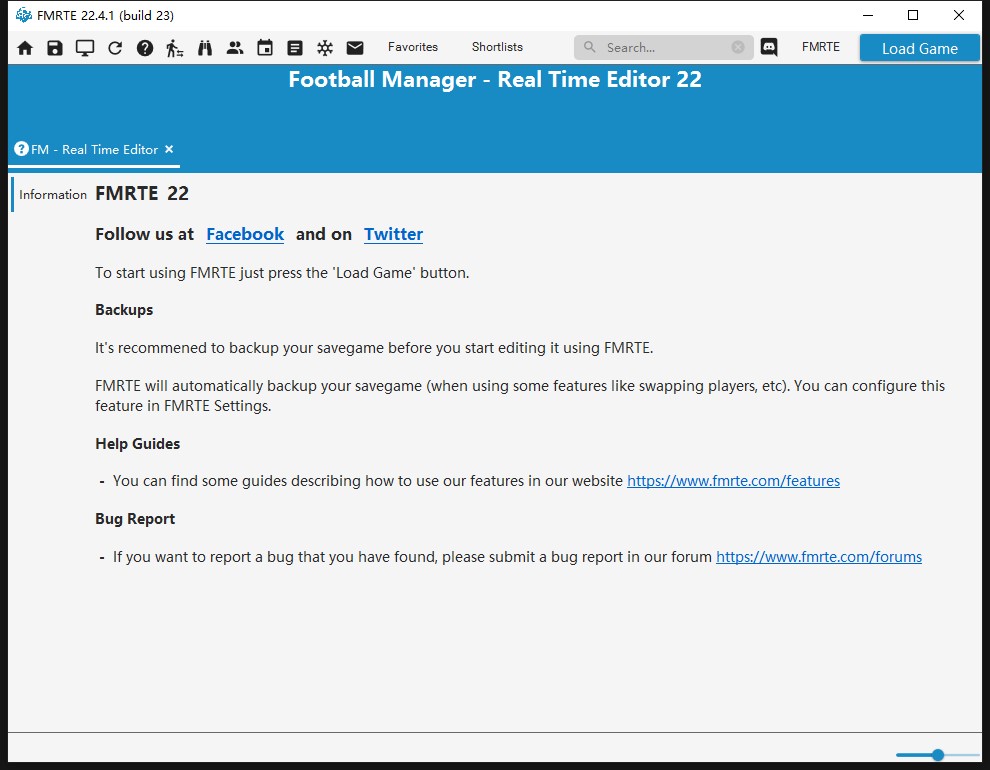Image resolution: width=990 pixels, height=770 pixels.
Task: Open the envelope mail icon
Action: tap(355, 47)
